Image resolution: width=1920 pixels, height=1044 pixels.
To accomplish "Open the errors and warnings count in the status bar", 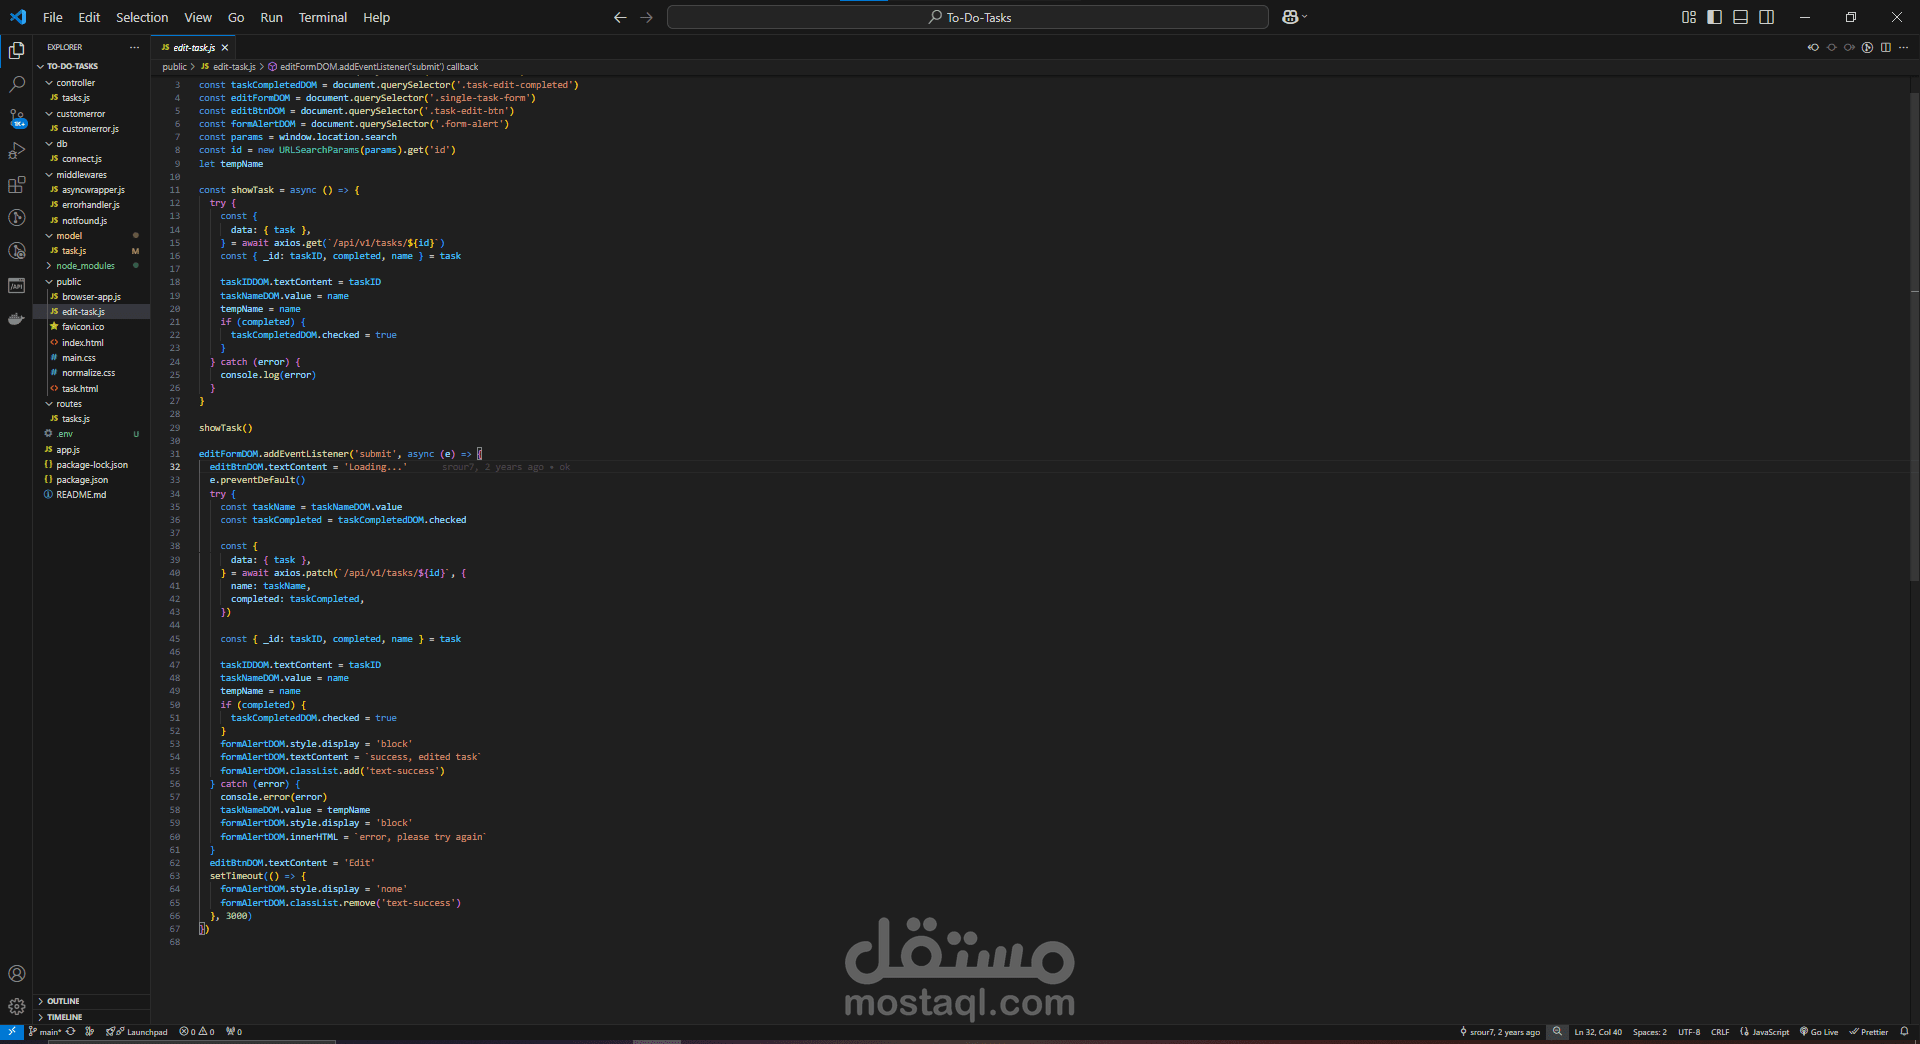I will pos(196,1032).
